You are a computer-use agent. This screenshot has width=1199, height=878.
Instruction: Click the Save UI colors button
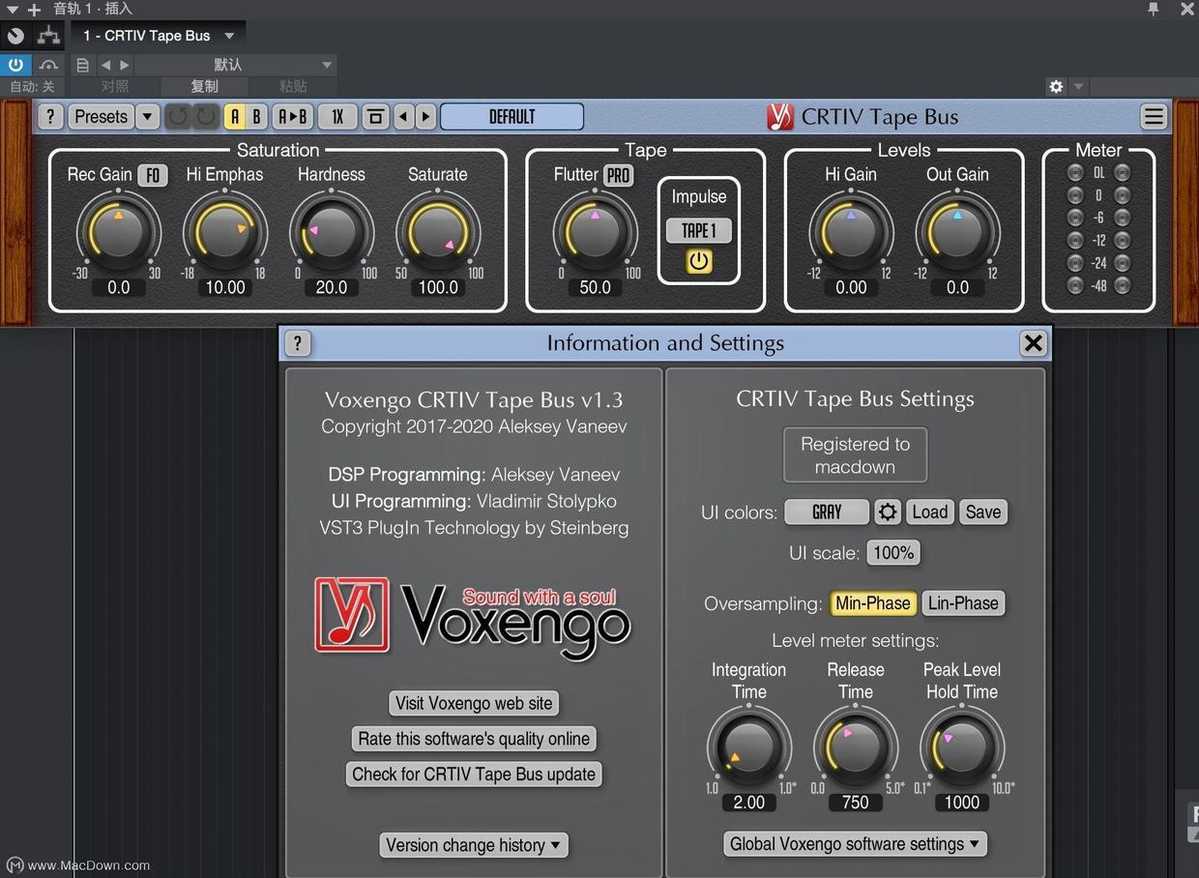pos(983,512)
